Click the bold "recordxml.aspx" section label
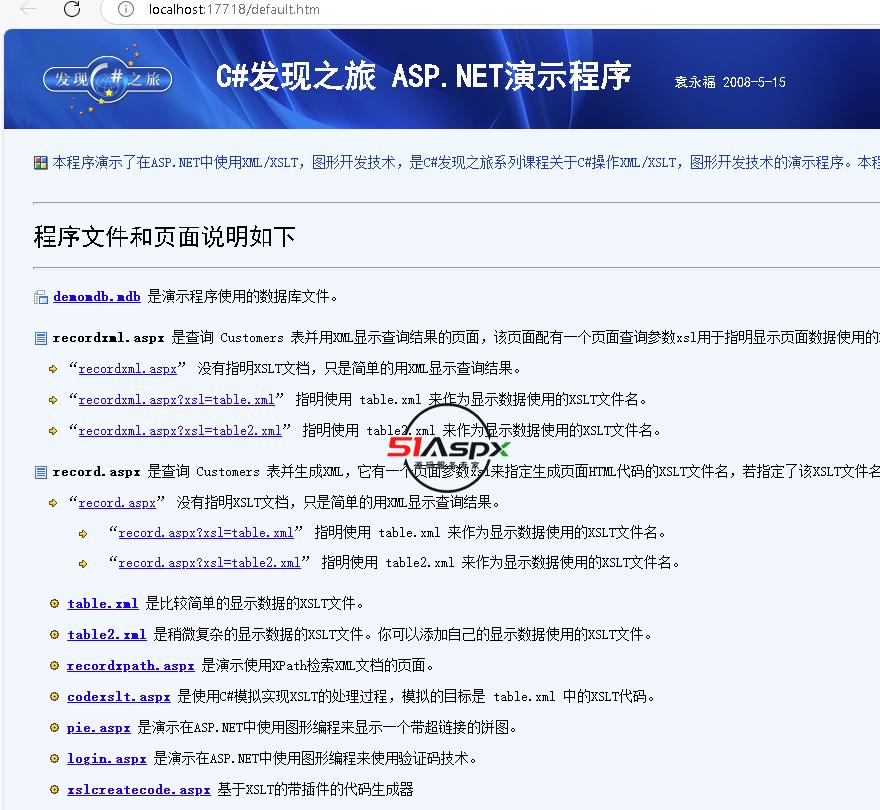880x810 pixels. (x=108, y=338)
